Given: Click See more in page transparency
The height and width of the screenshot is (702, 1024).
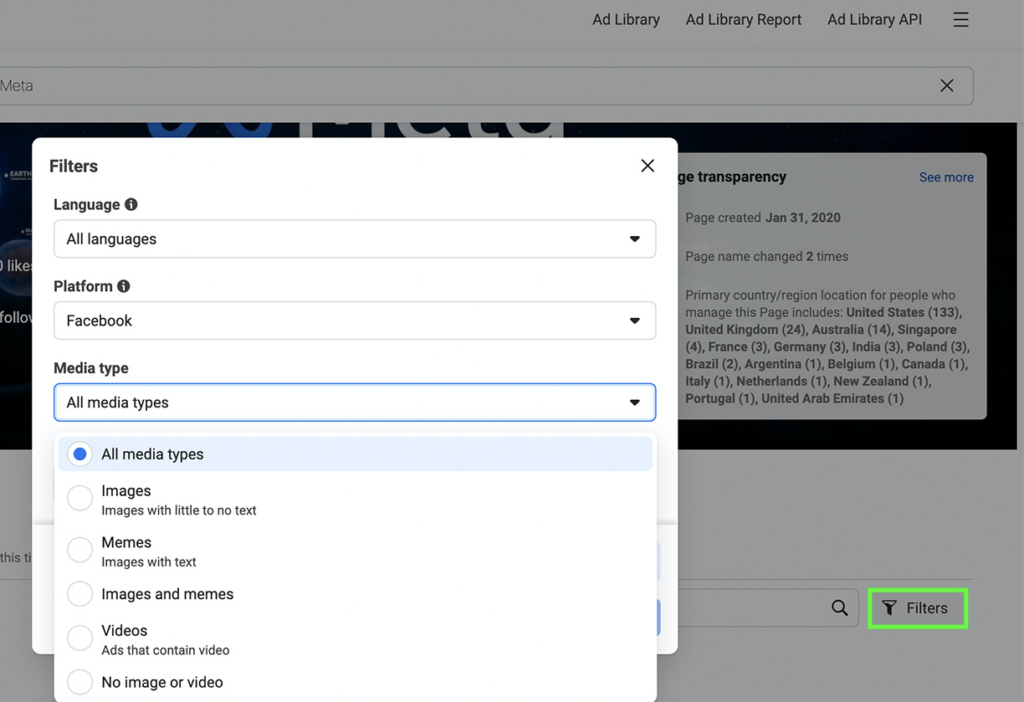Looking at the screenshot, I should click(x=945, y=177).
